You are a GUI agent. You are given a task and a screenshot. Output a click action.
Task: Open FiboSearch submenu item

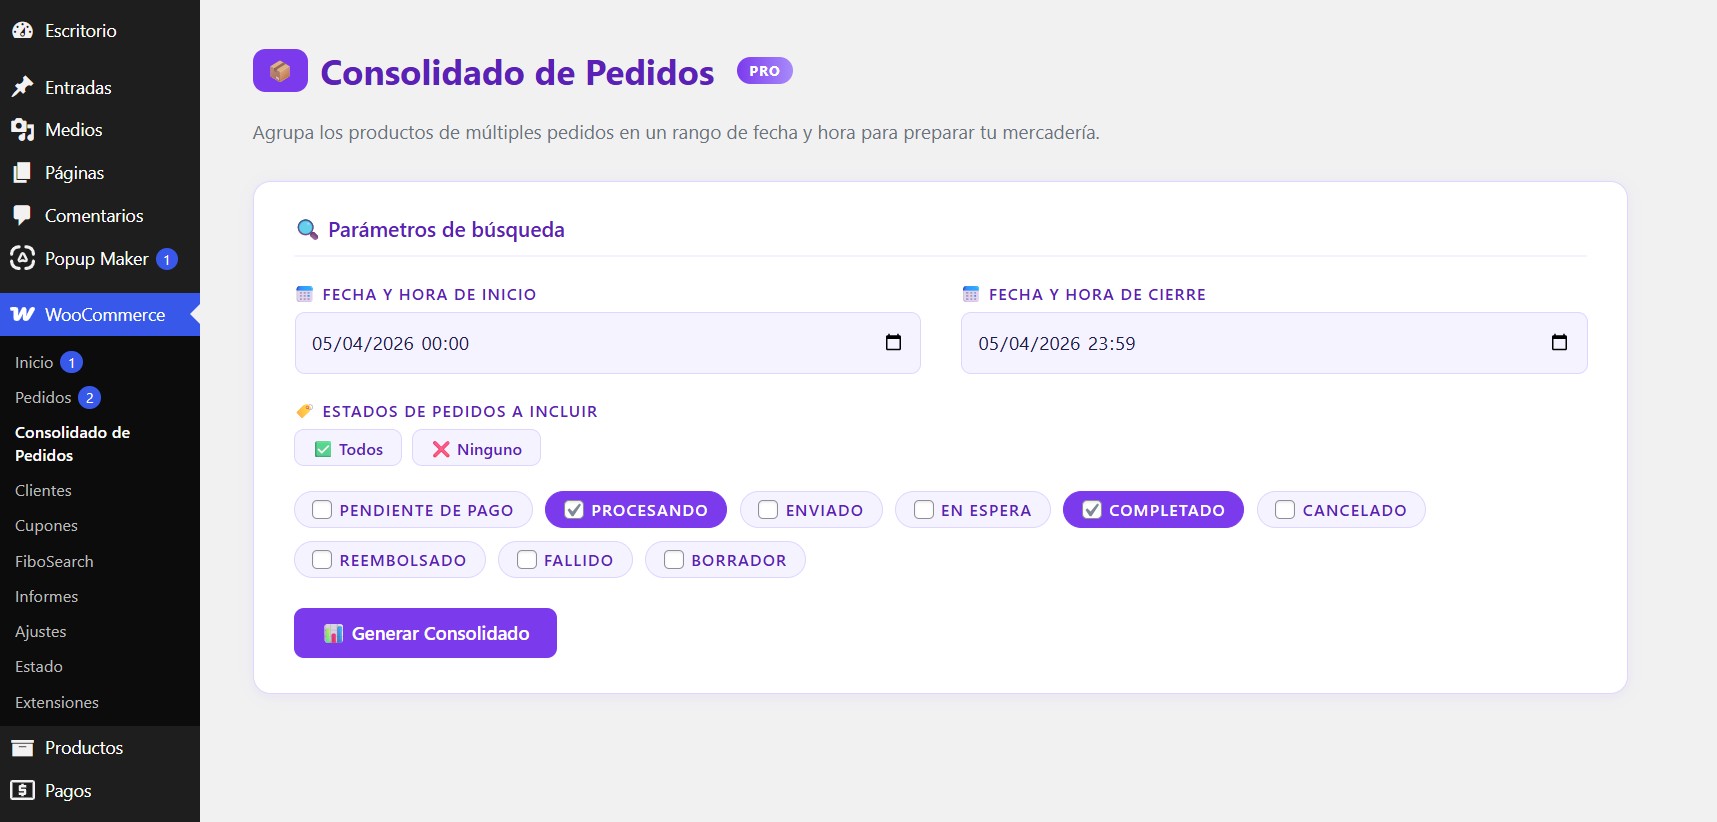click(54, 562)
